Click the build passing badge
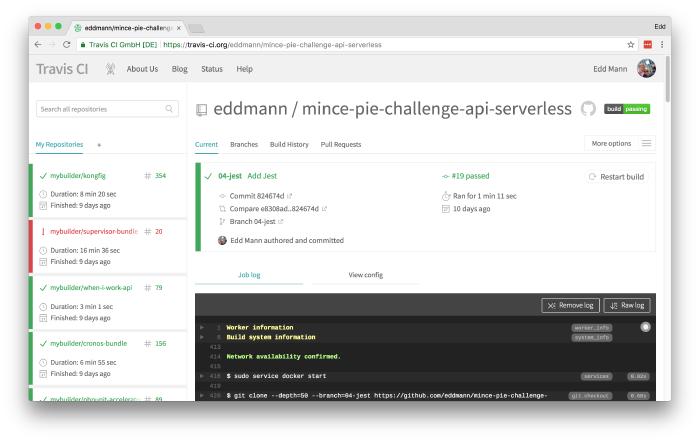 click(627, 109)
